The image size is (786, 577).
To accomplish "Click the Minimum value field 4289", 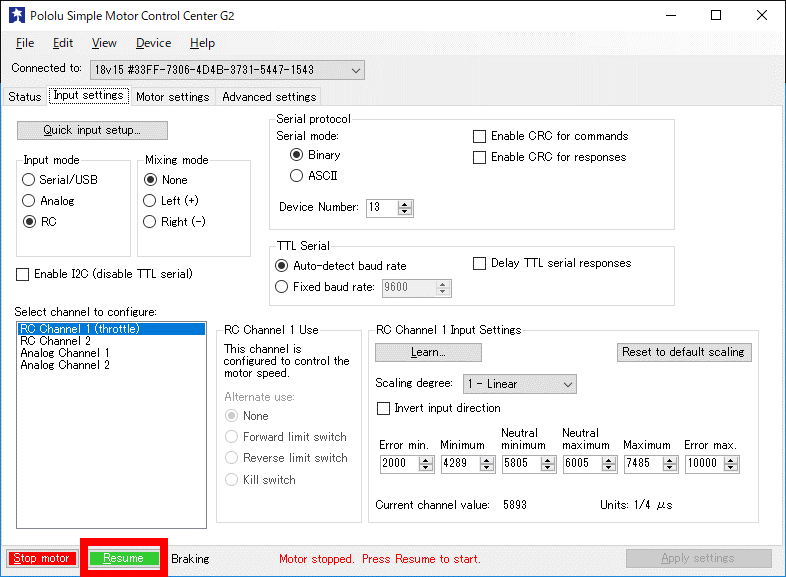I will pos(461,463).
